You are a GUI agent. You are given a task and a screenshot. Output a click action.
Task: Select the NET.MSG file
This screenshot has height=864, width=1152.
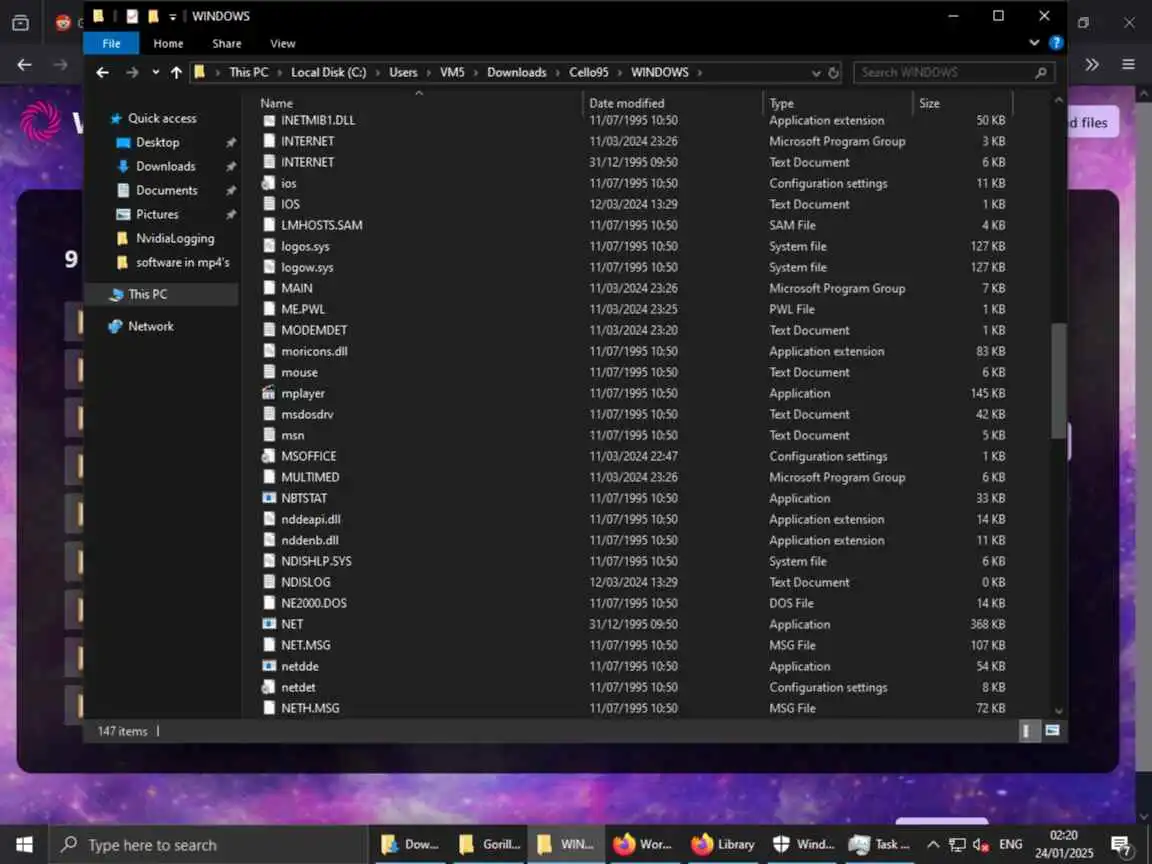(306, 645)
